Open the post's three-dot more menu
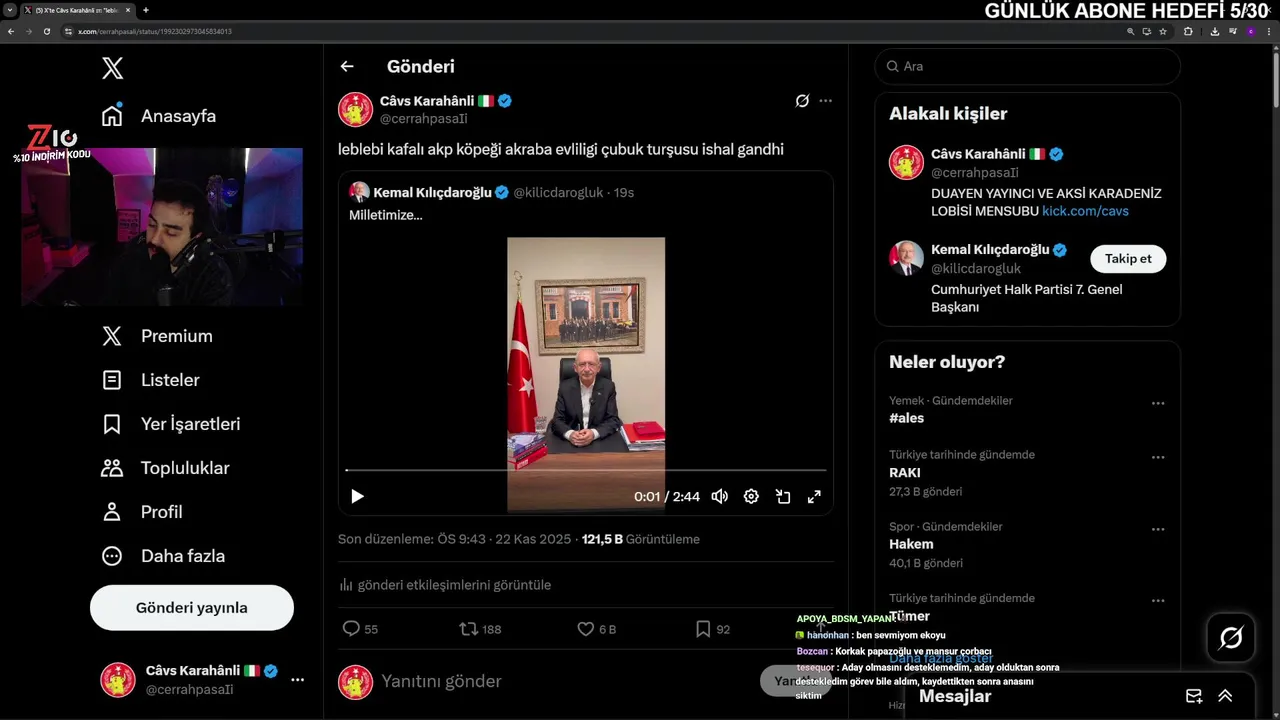 tap(825, 101)
